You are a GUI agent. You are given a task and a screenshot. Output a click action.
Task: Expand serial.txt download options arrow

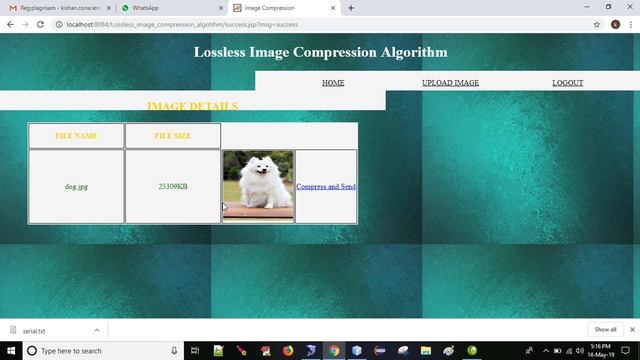click(97, 330)
